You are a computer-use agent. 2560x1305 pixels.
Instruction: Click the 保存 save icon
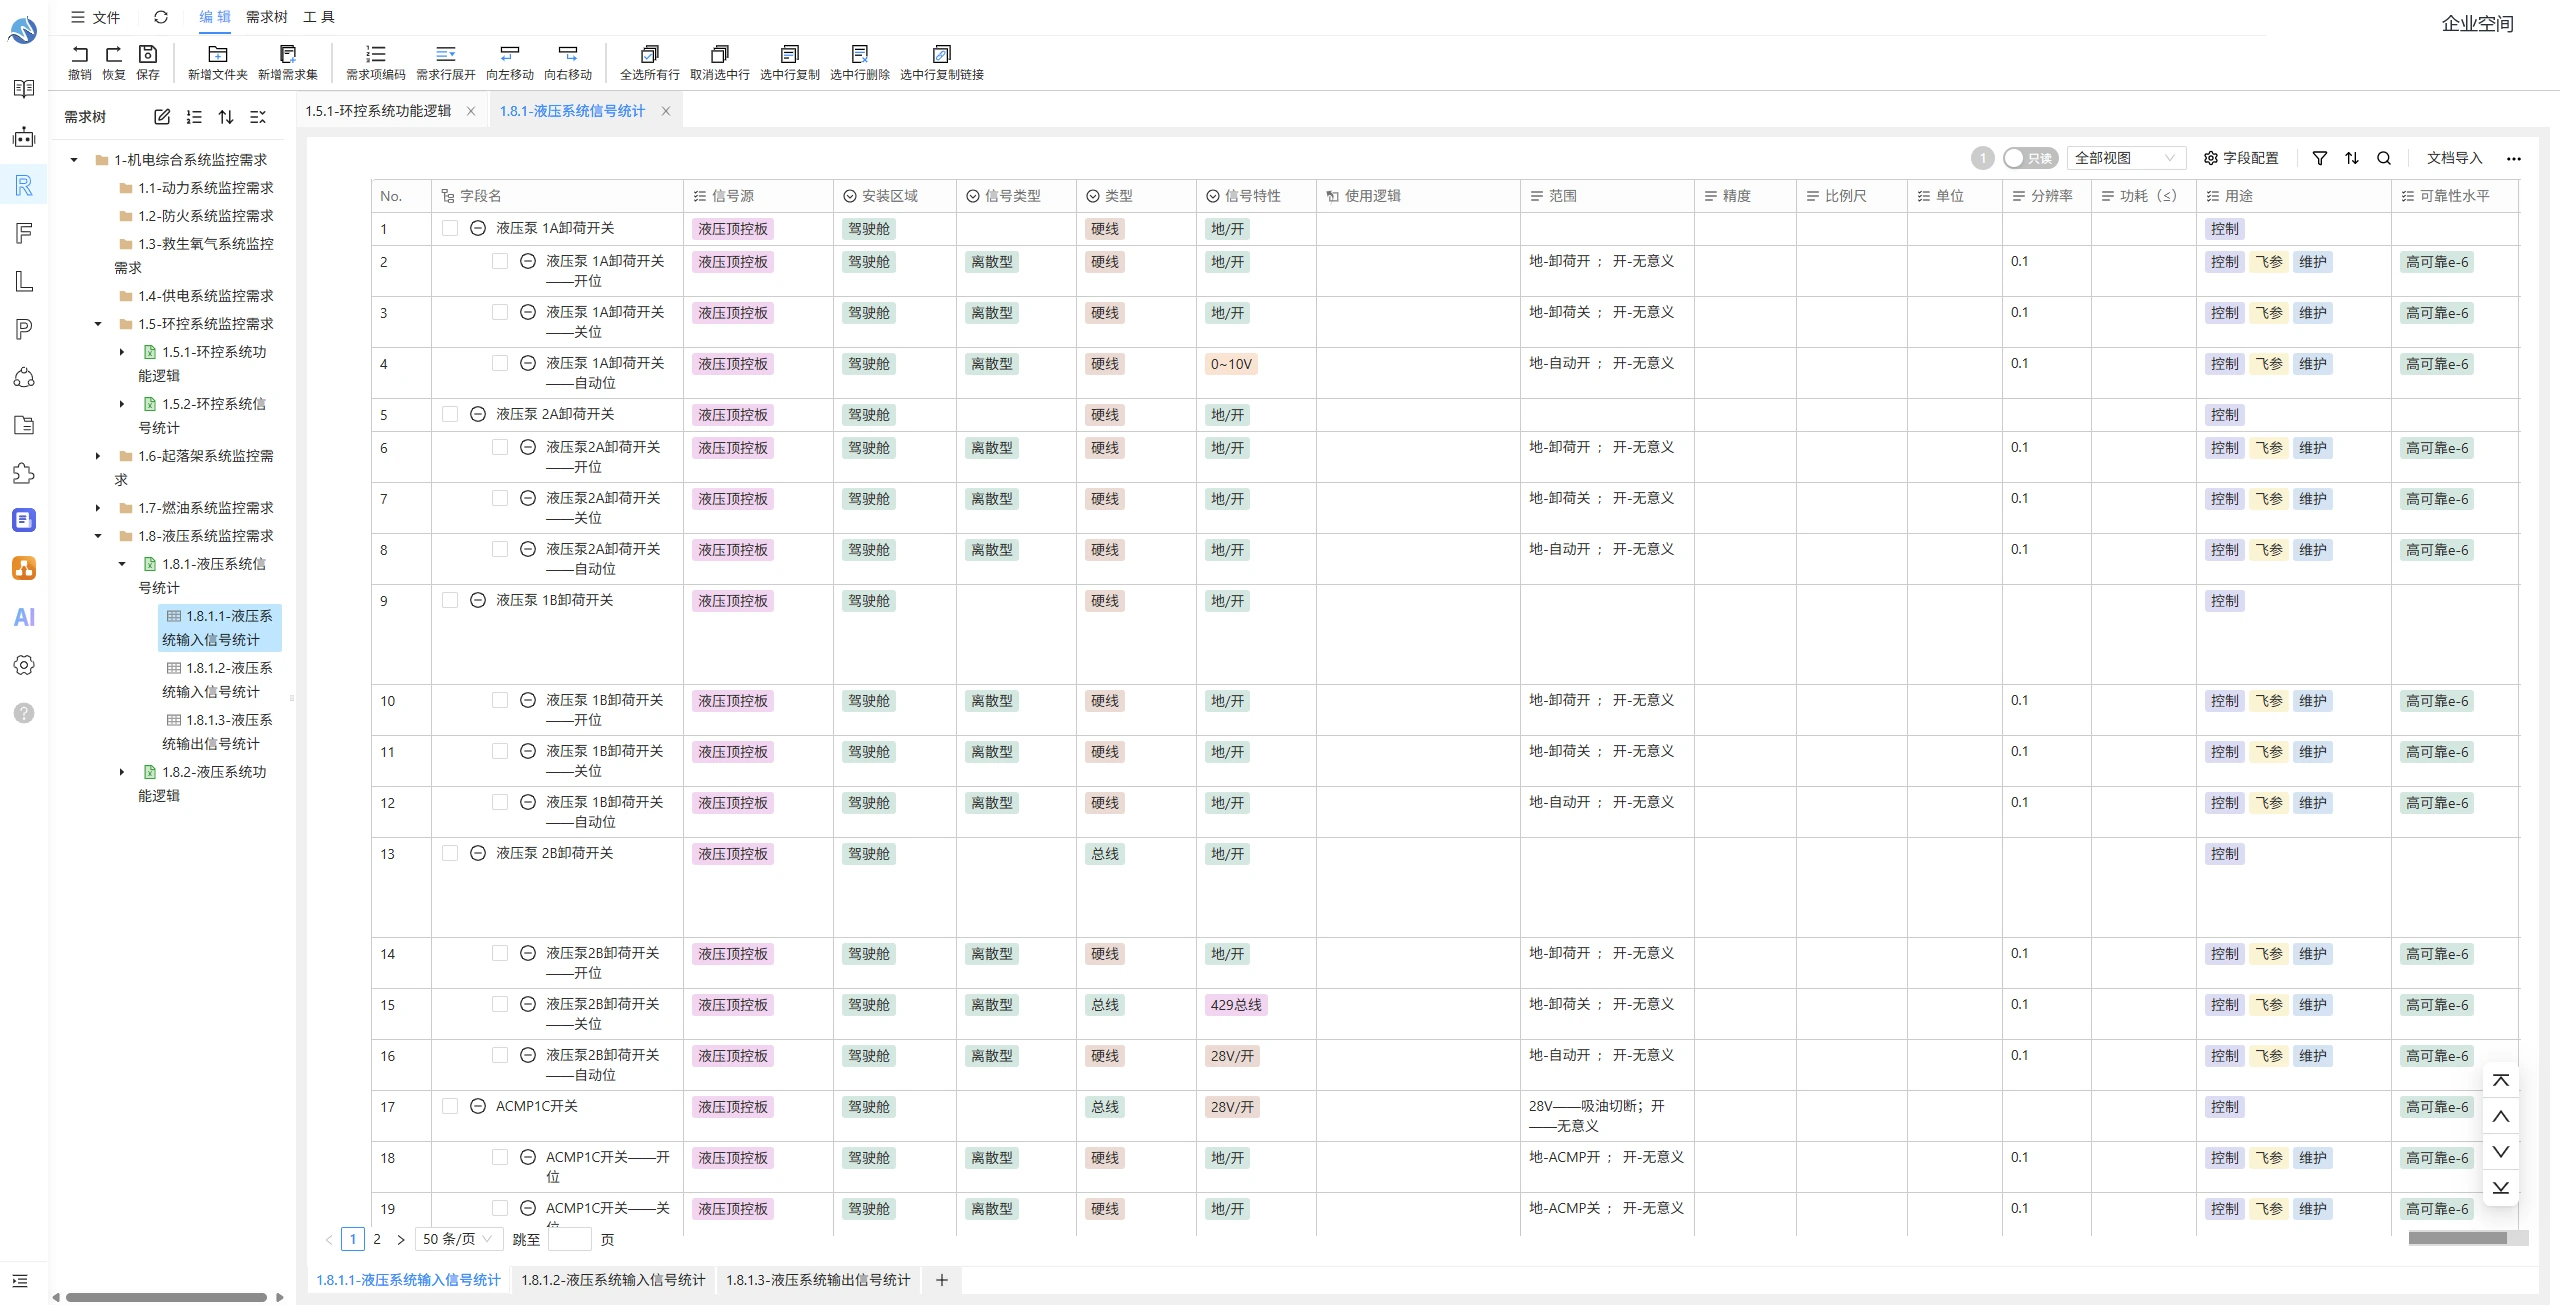148,54
